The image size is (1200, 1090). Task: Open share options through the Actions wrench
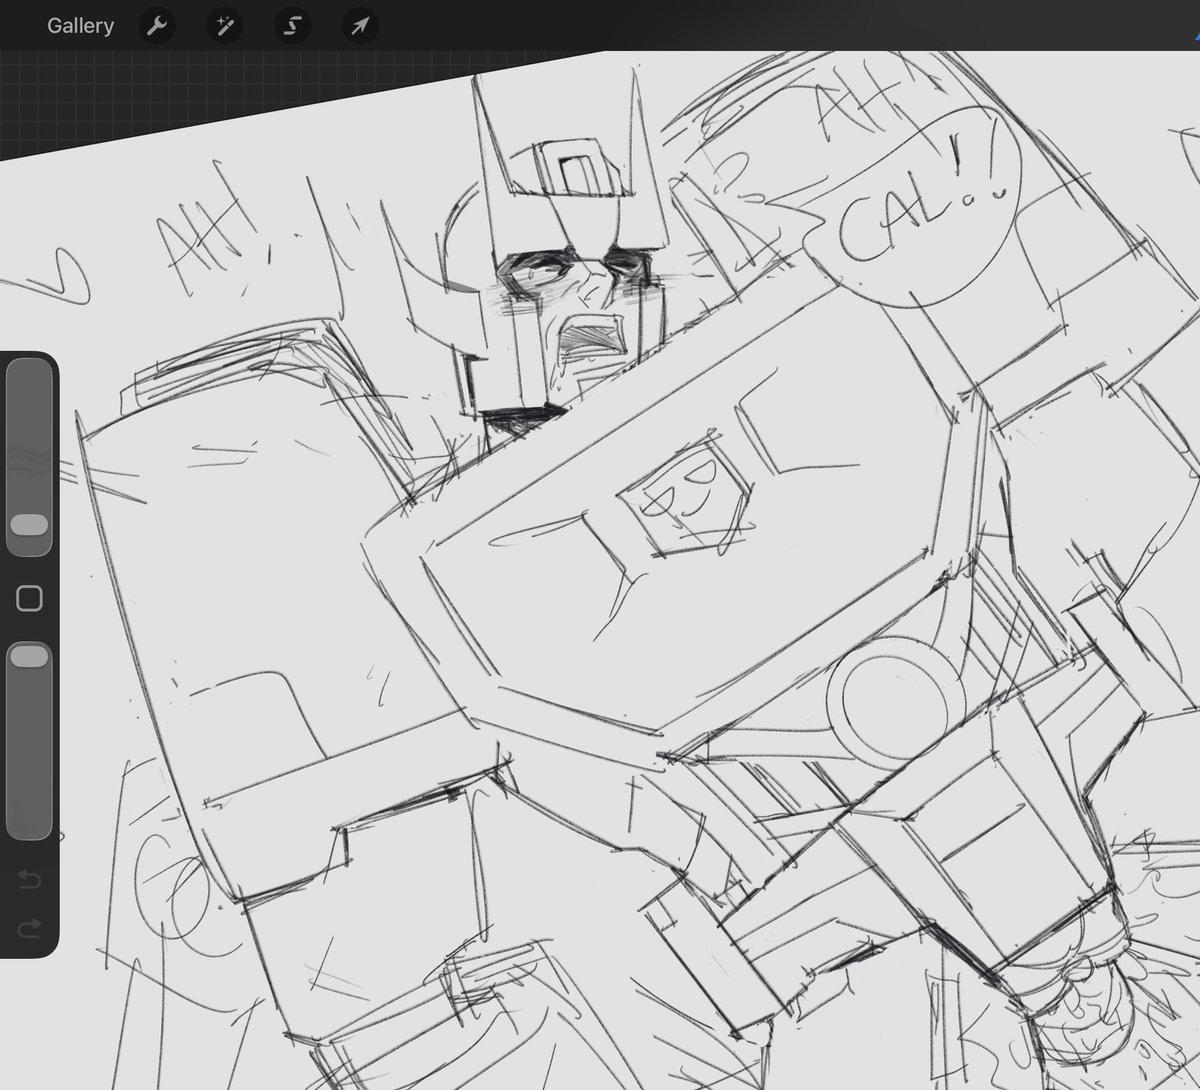coord(156,26)
